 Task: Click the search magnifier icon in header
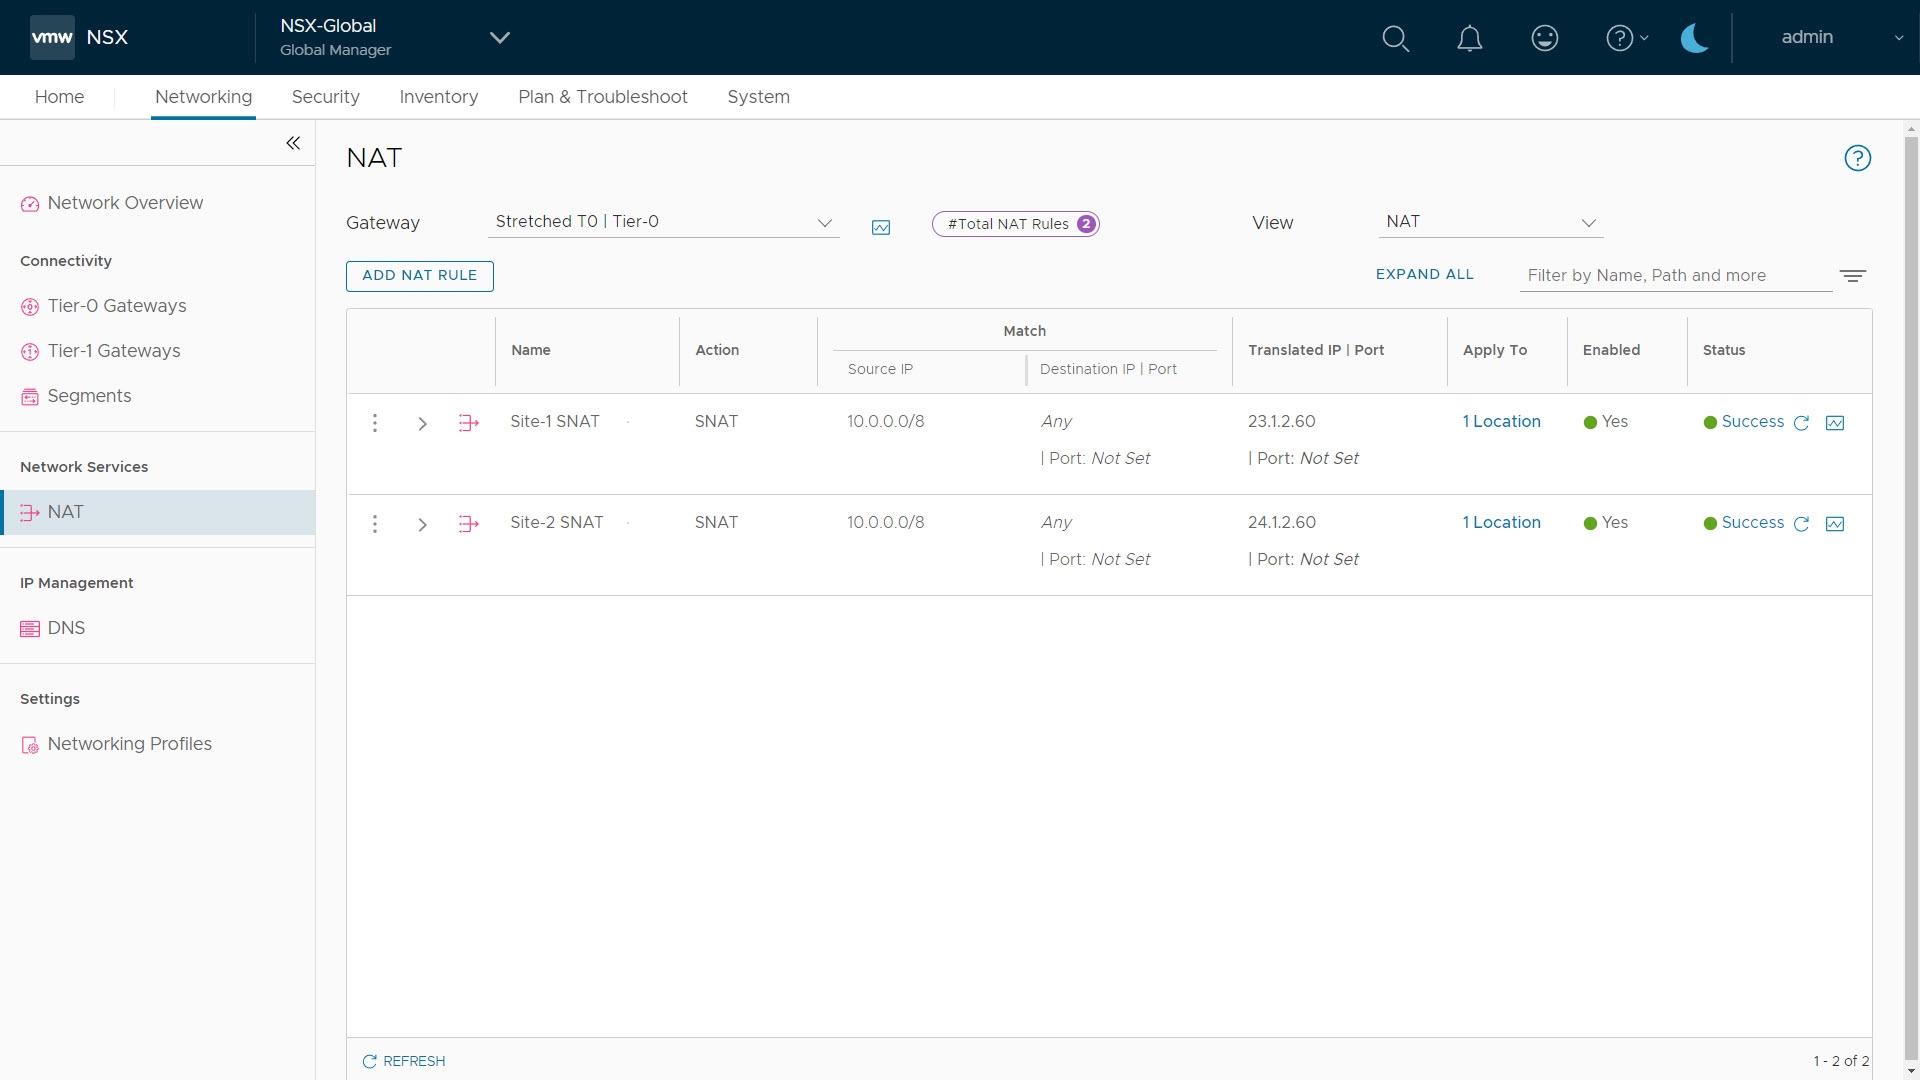(x=1395, y=38)
